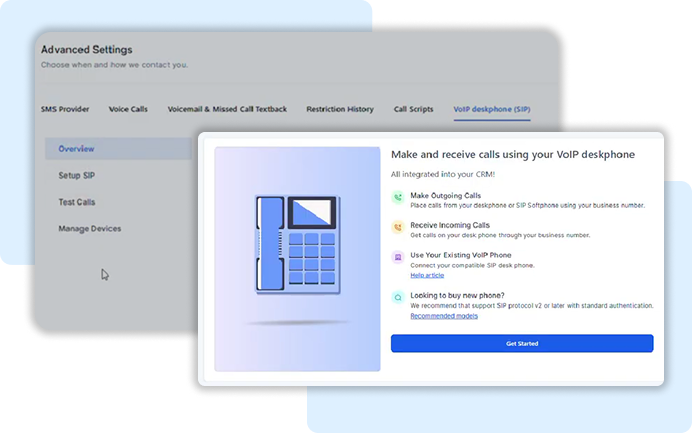The width and height of the screenshot is (692, 433).
Task: Select the VoIP deskphone (SIP) tab
Action: coord(491,108)
